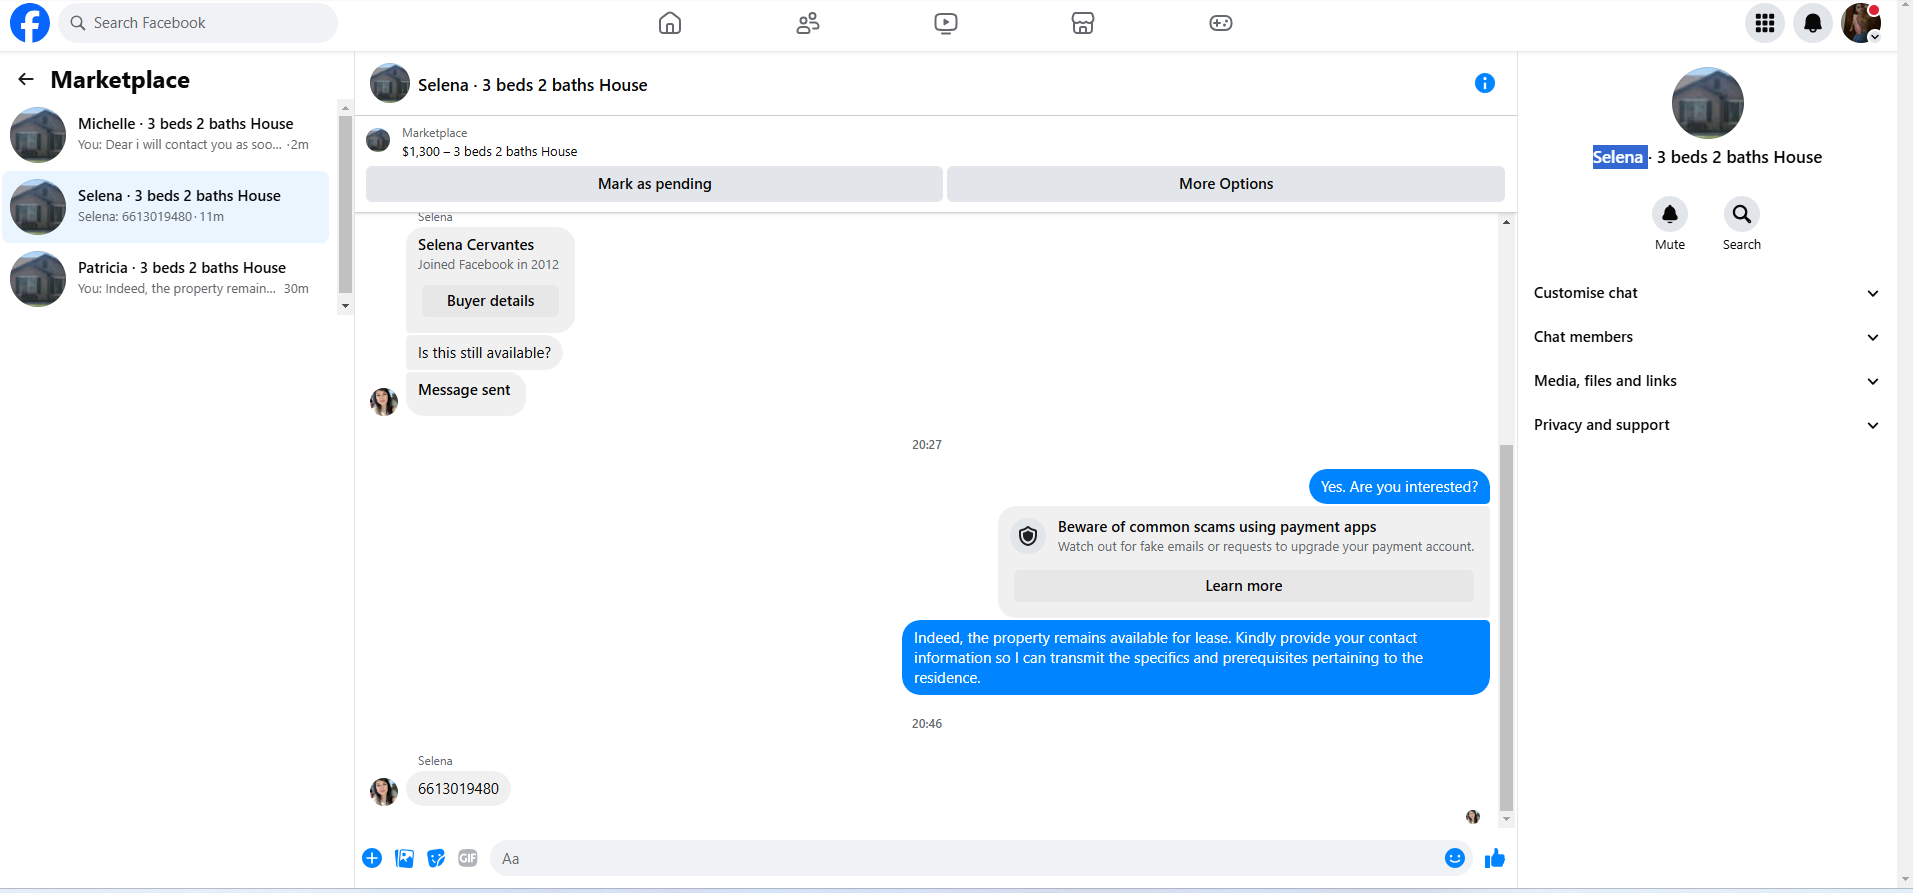
Task: Expand the Customise chat section
Action: [x=1706, y=293]
